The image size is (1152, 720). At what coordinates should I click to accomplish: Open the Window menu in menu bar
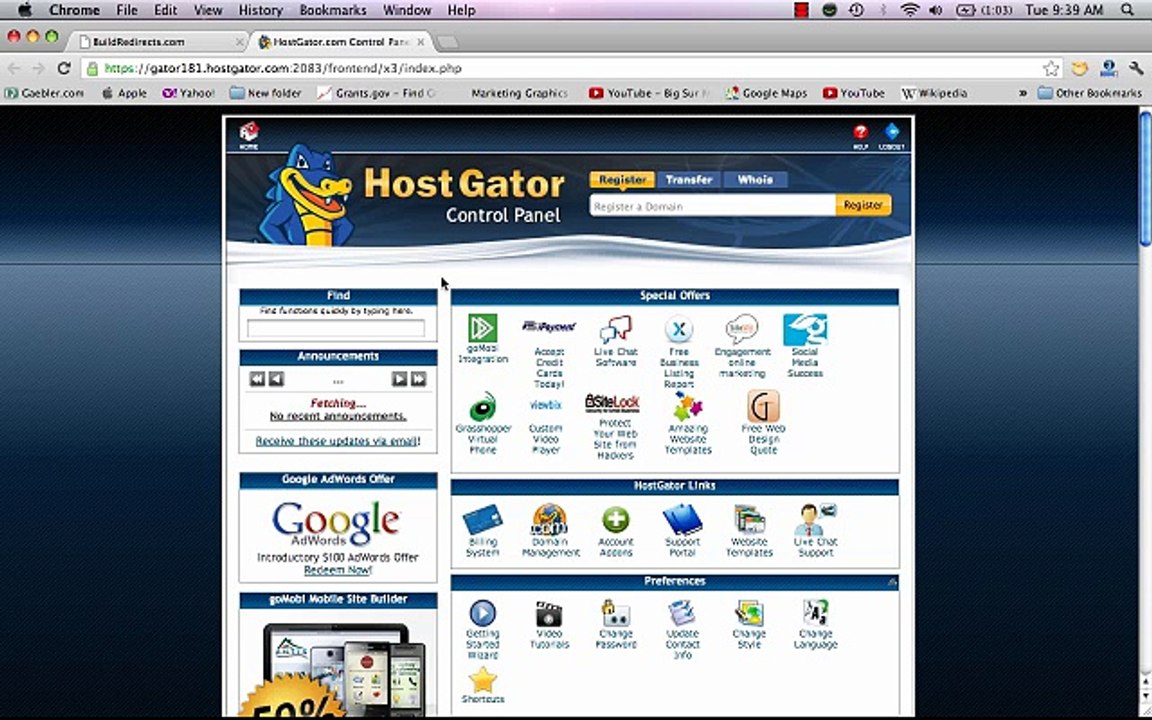407,10
